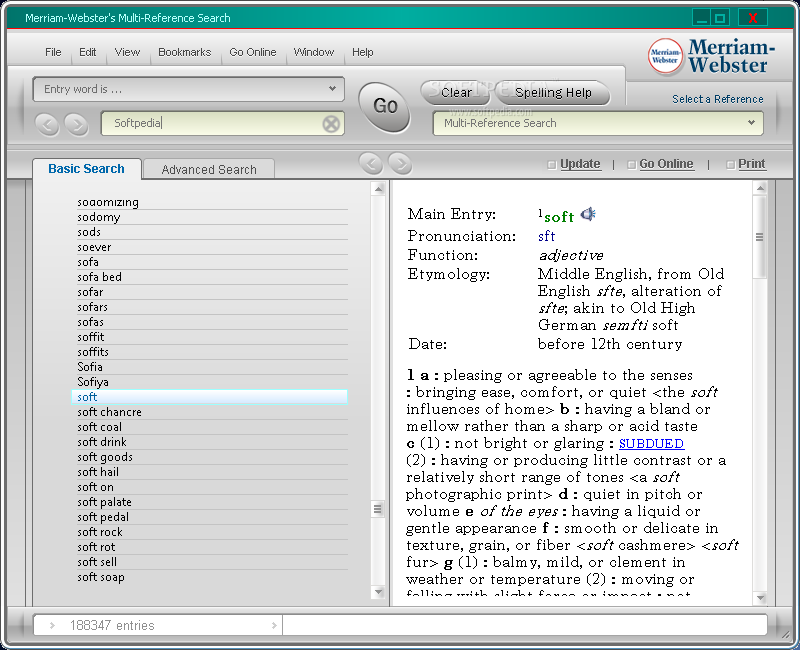Select 'soft rock' in the word list
The width and height of the screenshot is (800, 650).
coord(210,532)
